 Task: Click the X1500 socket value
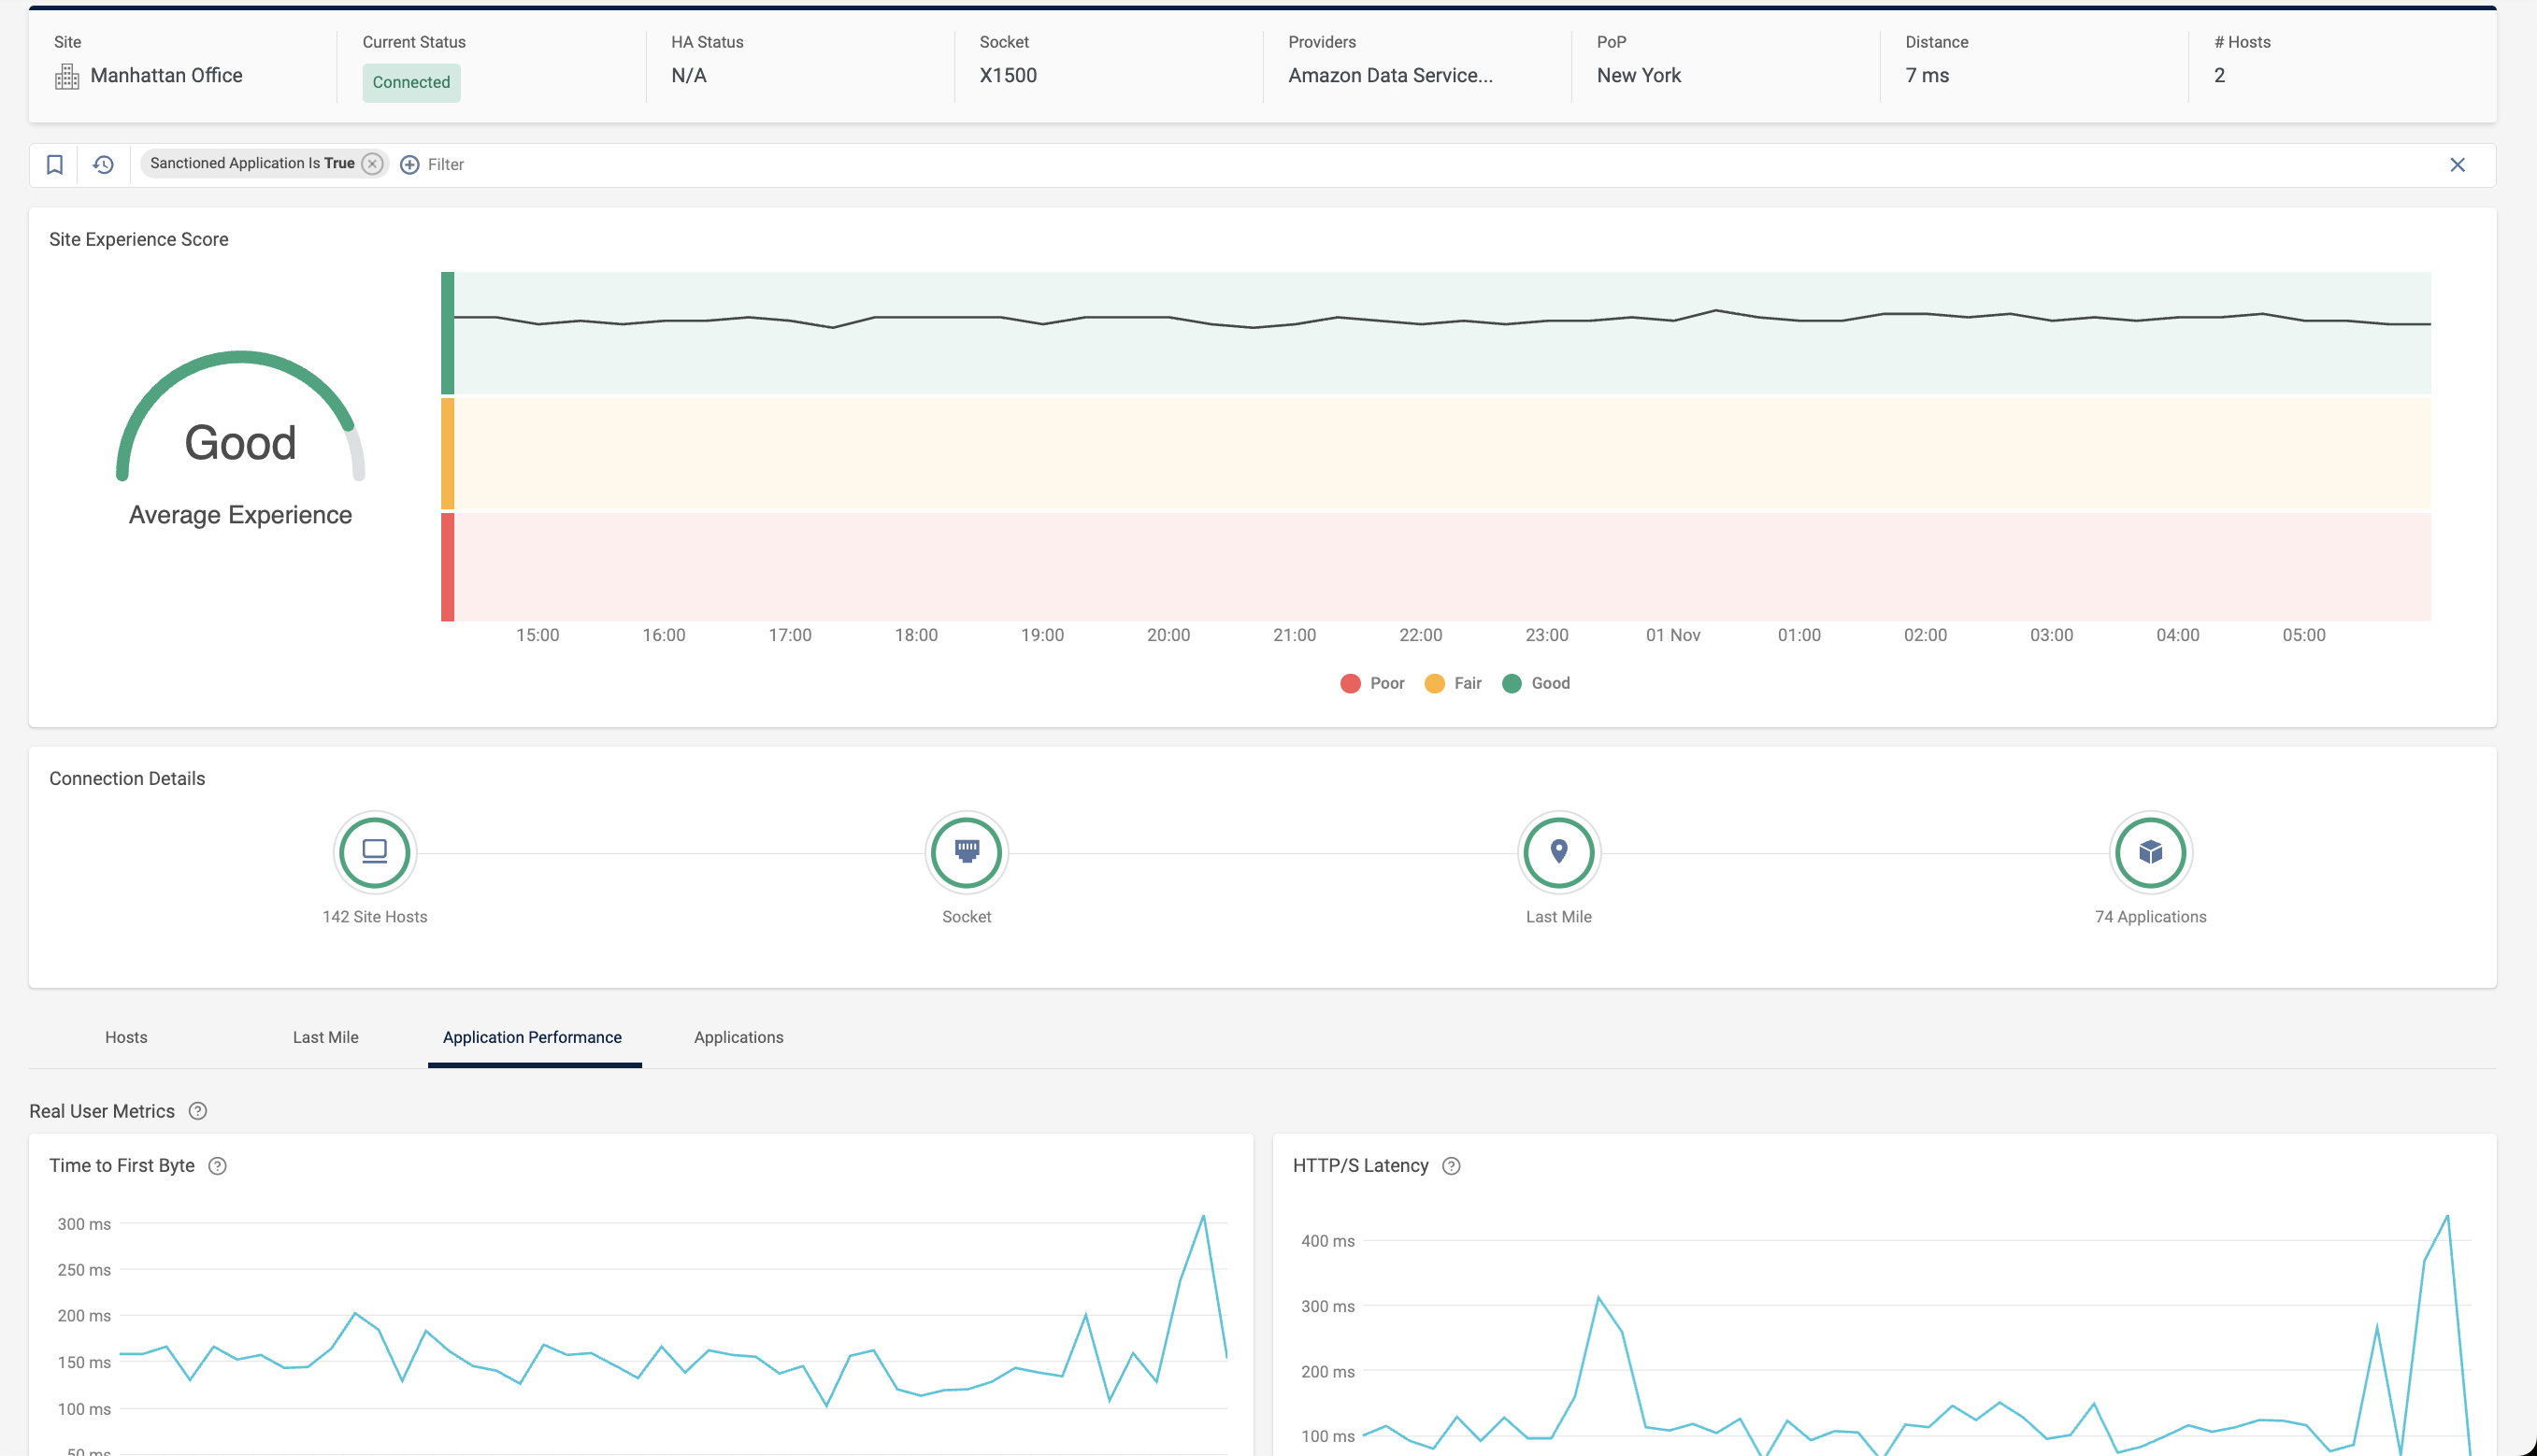[1008, 76]
